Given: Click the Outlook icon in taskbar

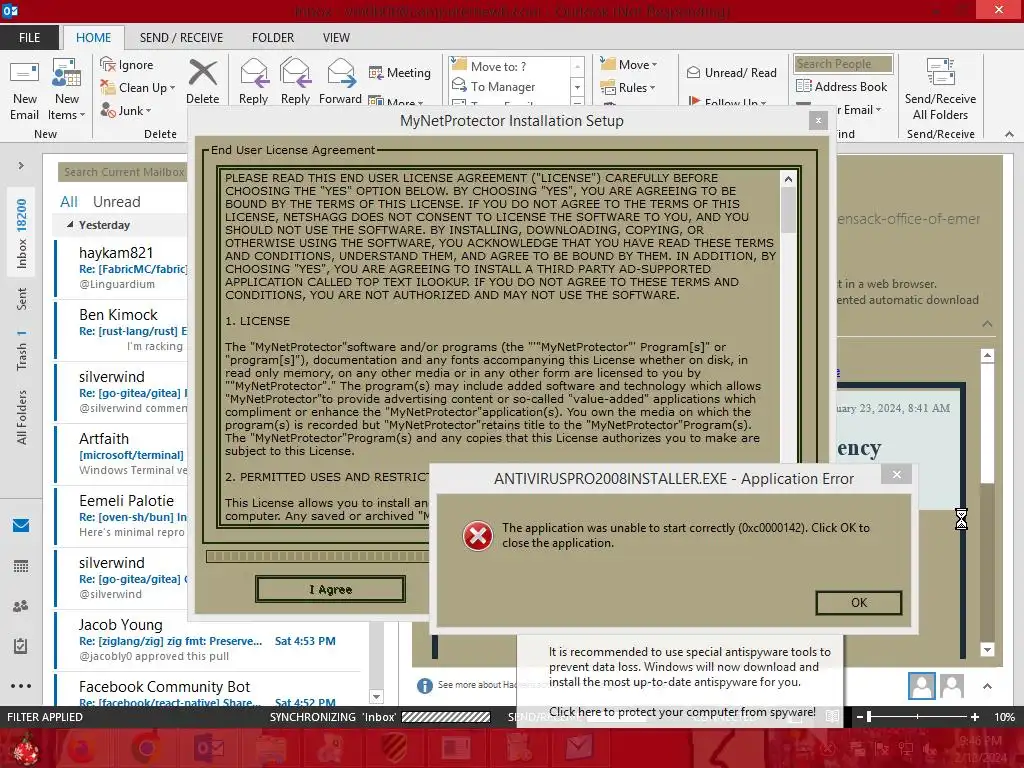Looking at the screenshot, I should tap(209, 748).
